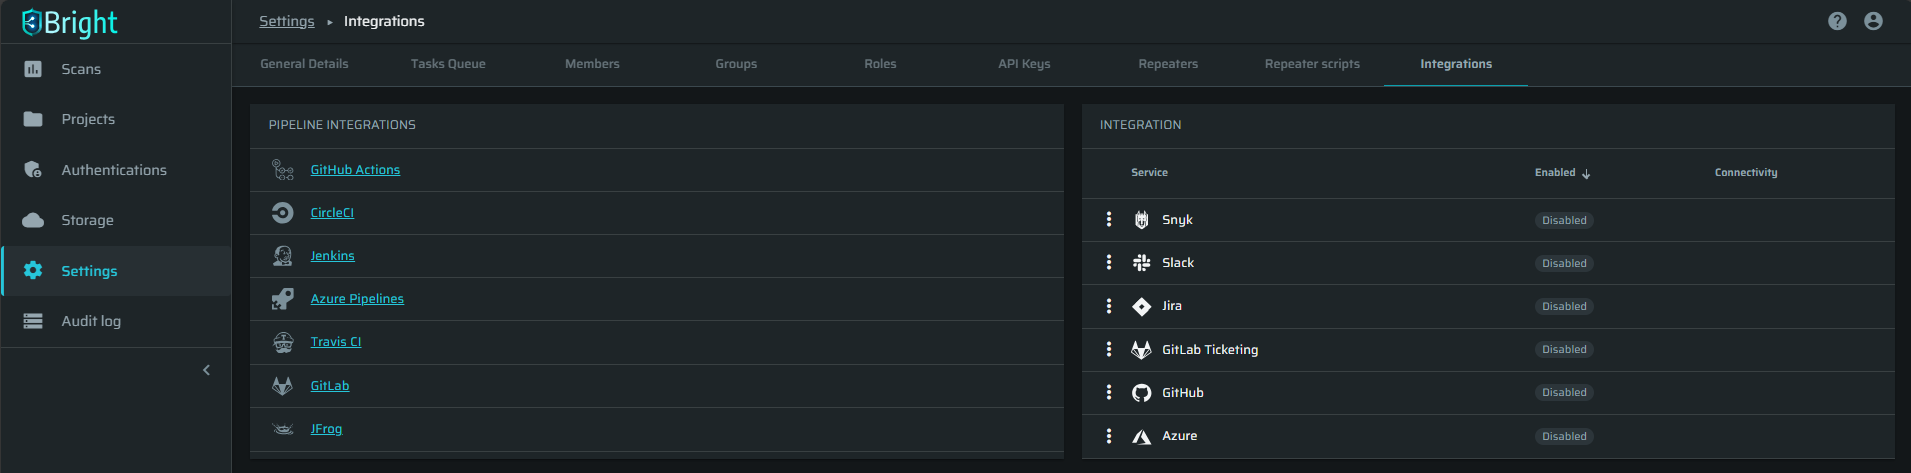Switch to the API Keys tab
This screenshot has height=473, width=1911.
tap(1024, 64)
